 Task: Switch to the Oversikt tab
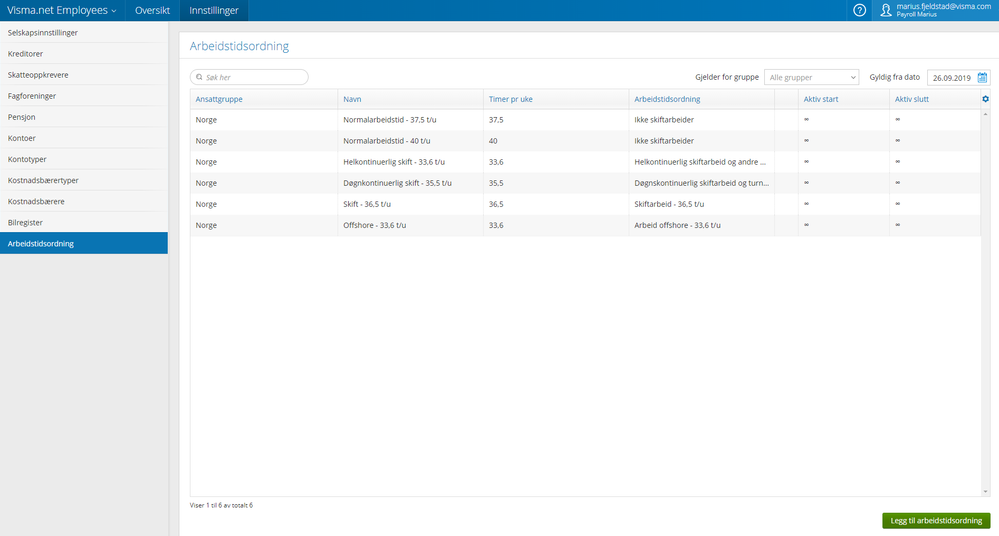coord(152,10)
